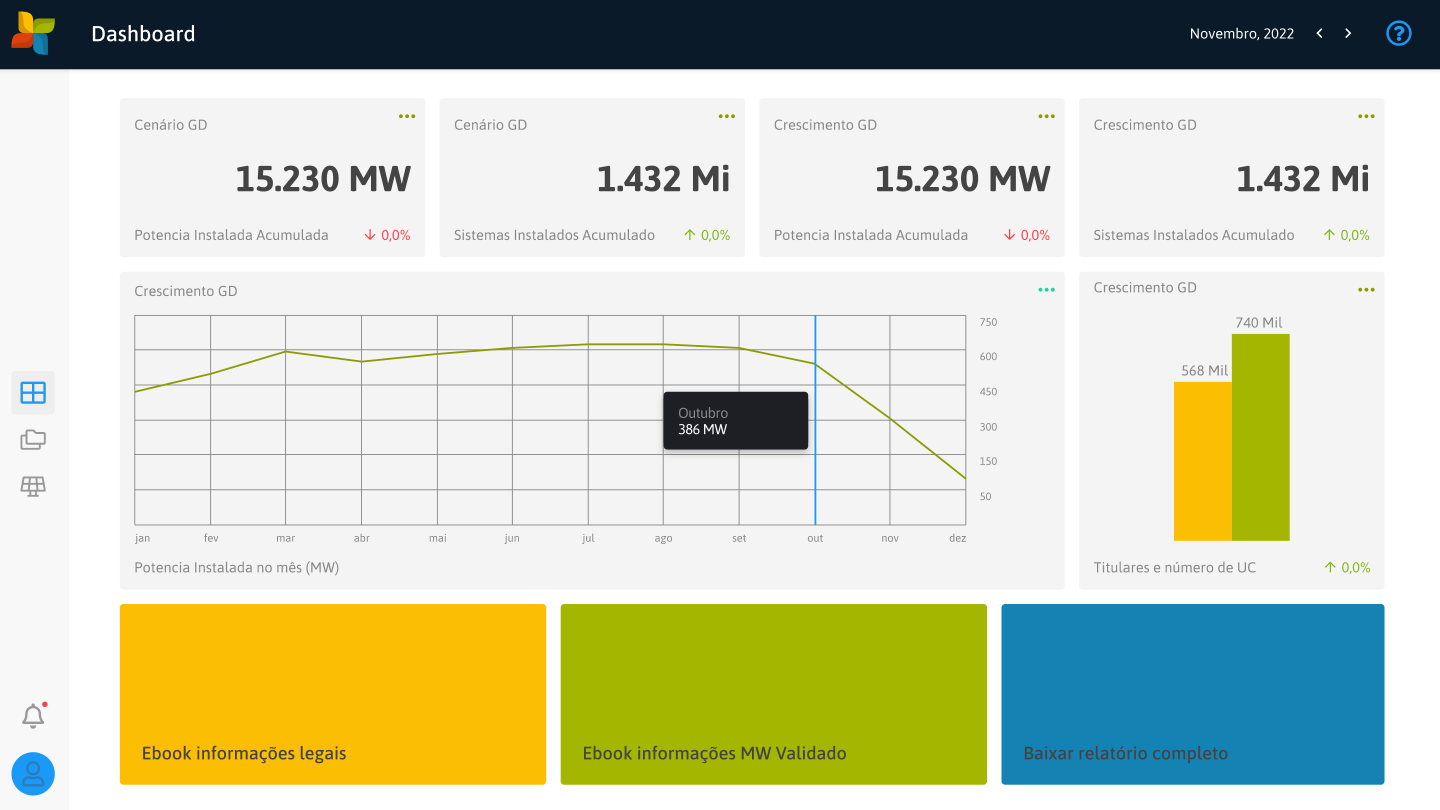Viewport: 1440px width, 810px height.
Task: Click the green 740 Mil bar
Action: tap(1260, 437)
